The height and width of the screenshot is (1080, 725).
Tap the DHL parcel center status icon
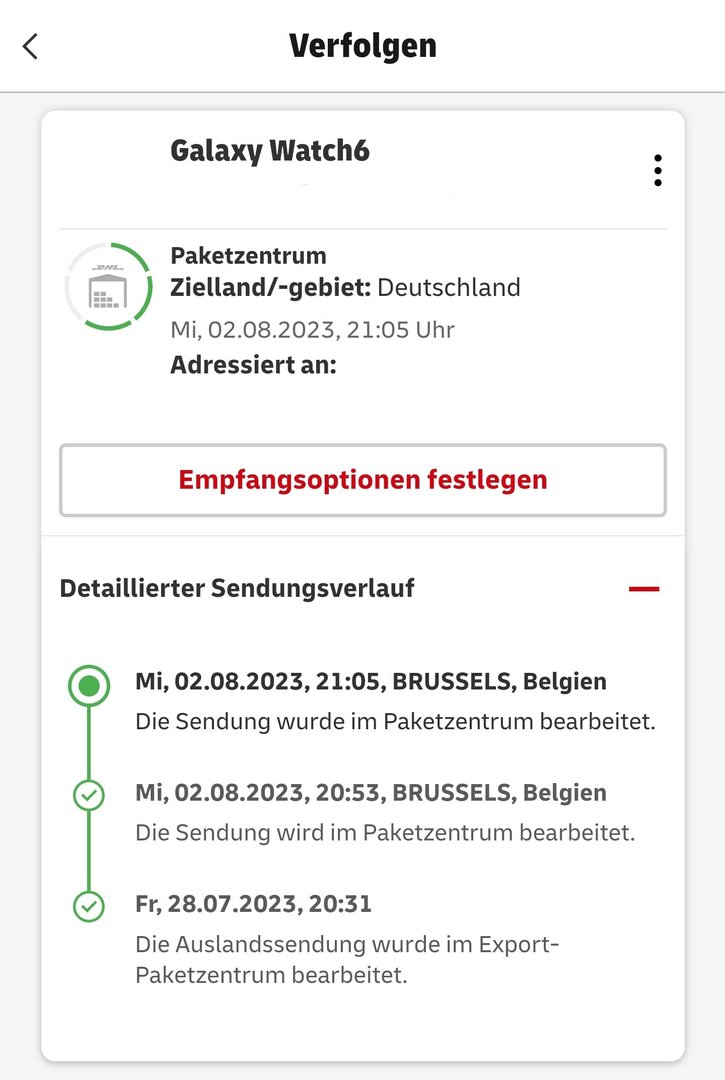pyautogui.click(x=108, y=286)
